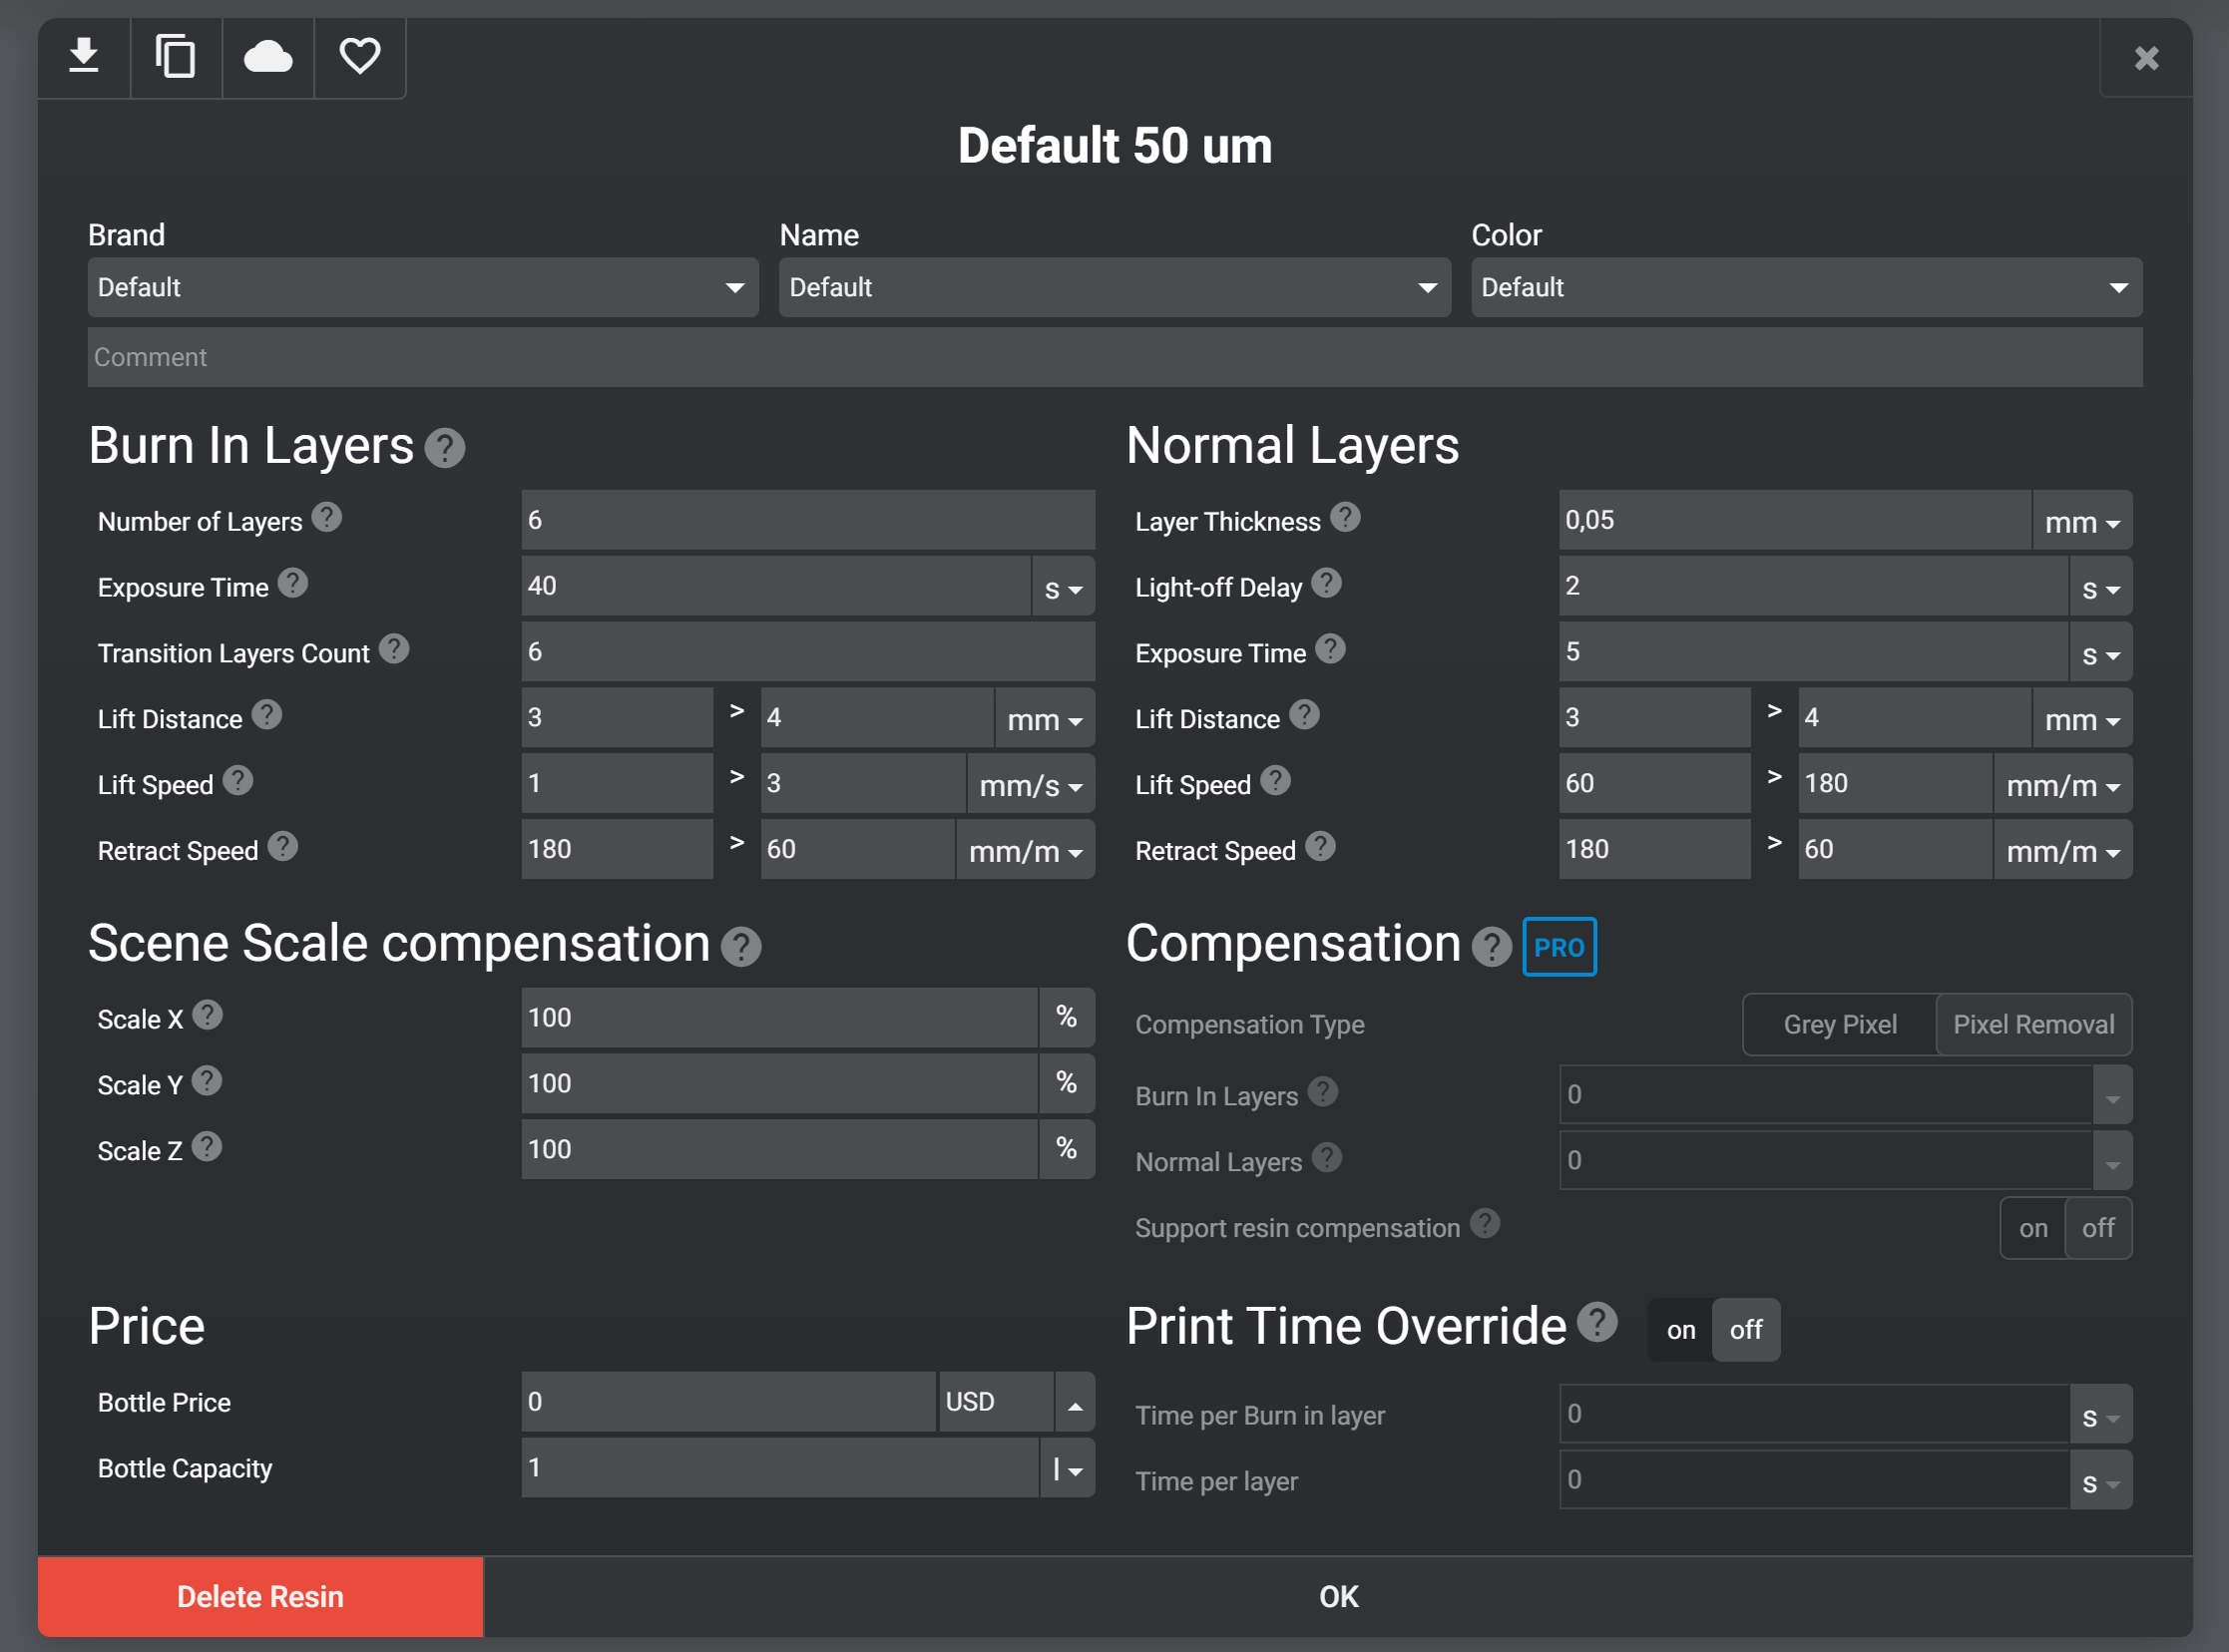
Task: Click the duplicate profile copy icon
Action: pyautogui.click(x=176, y=56)
